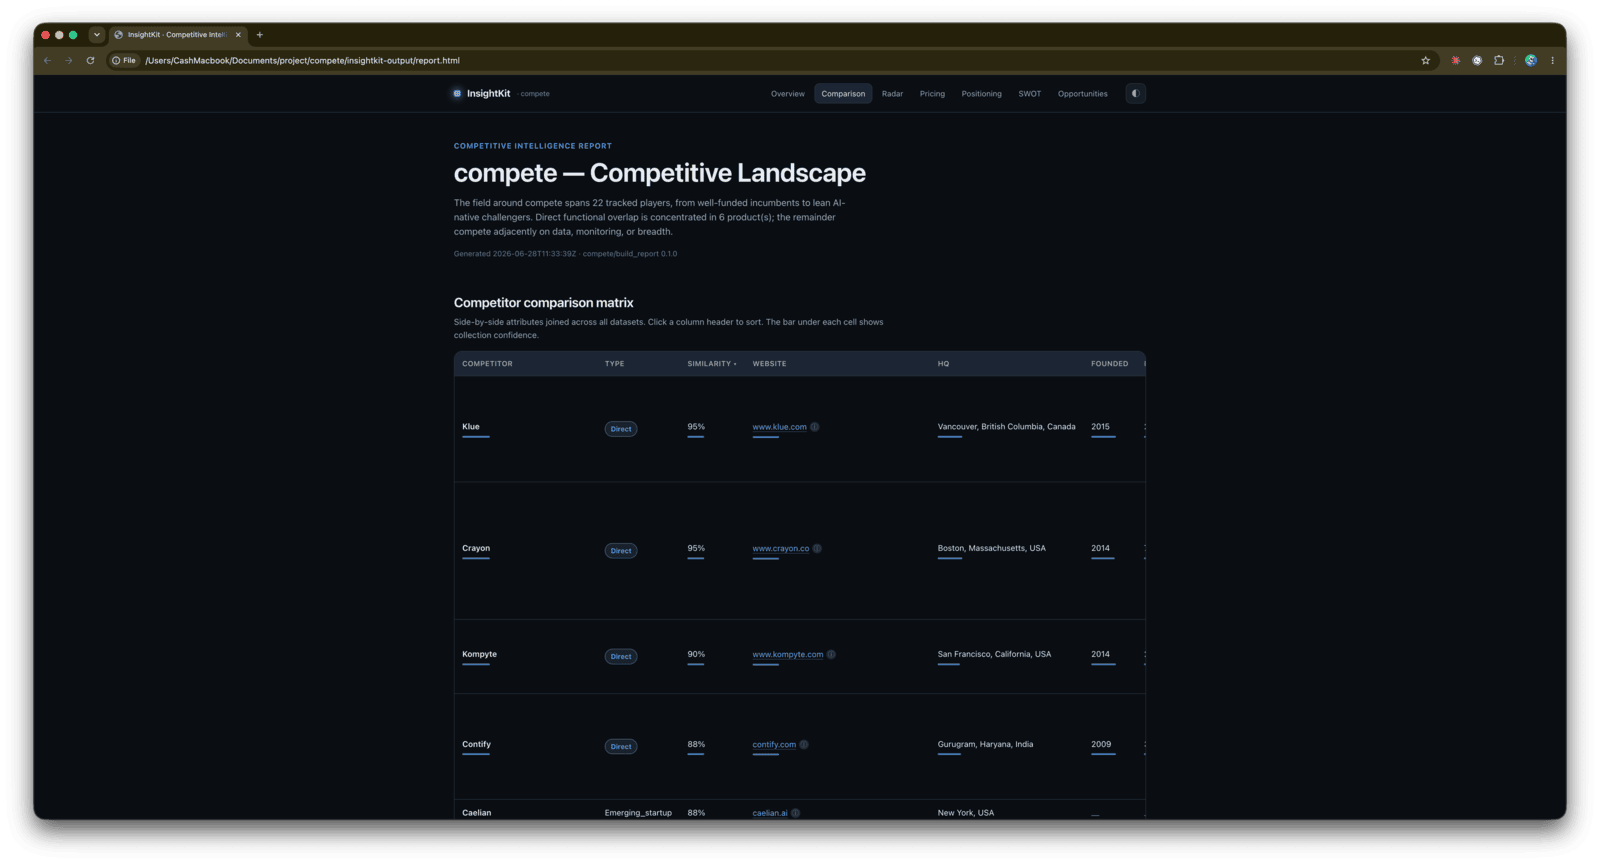Click info icon next to contify.com
The image size is (1600, 864).
[804, 745]
